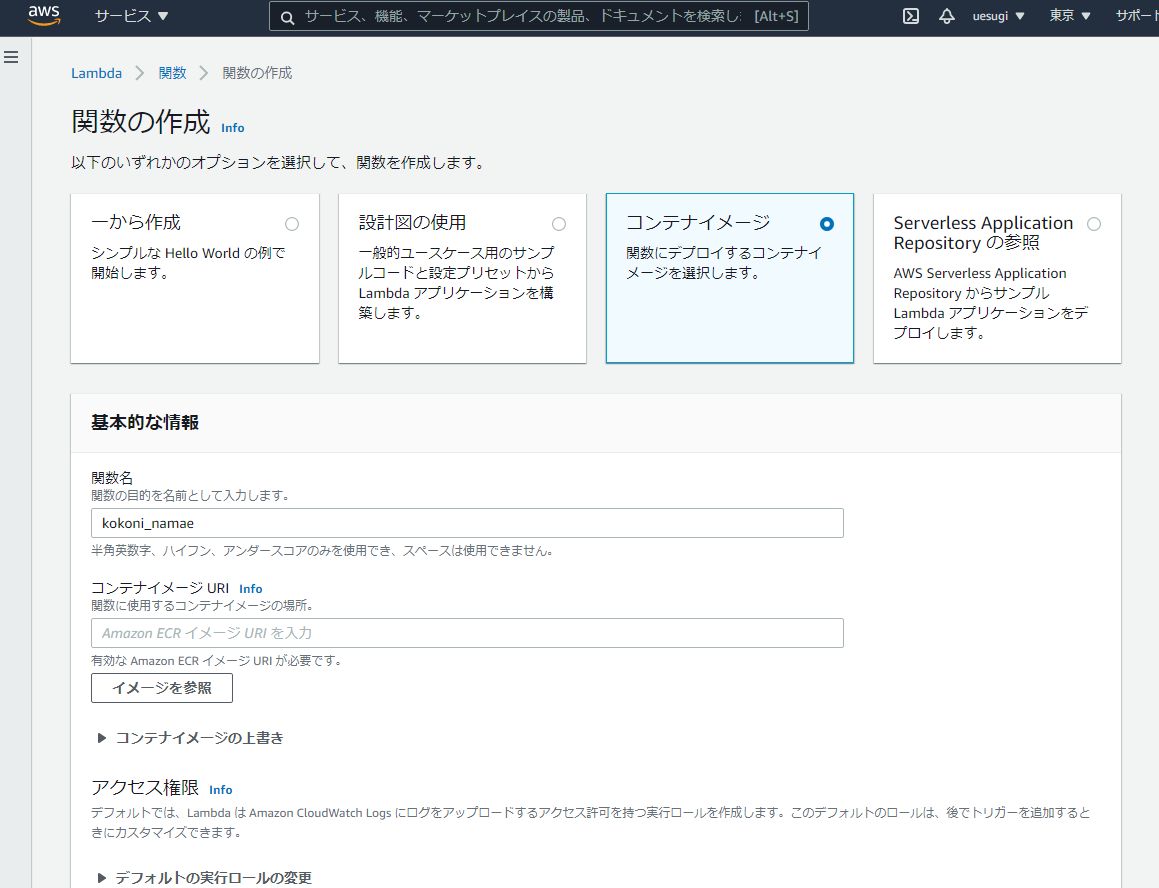Image resolution: width=1159 pixels, height=888 pixels.
Task: Select the 一から作成 radio option
Action: (292, 224)
